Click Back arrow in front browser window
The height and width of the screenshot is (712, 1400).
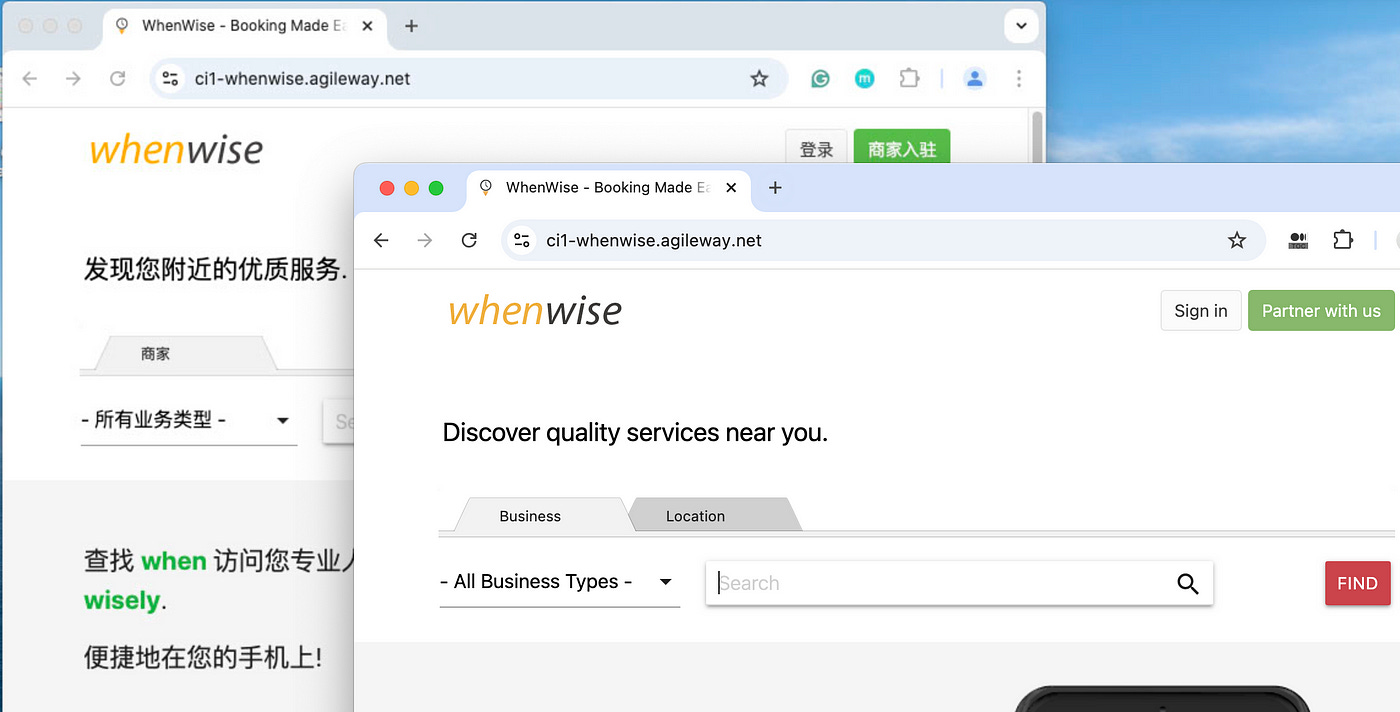(x=380, y=240)
